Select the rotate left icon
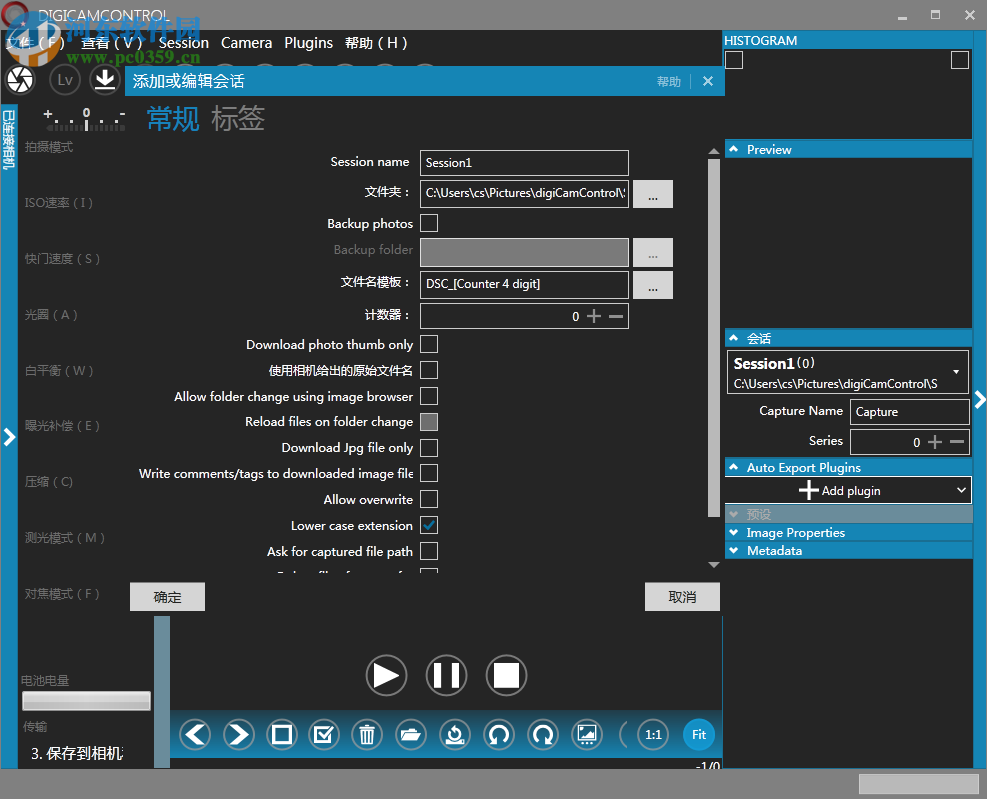The image size is (987, 799). coord(498,734)
